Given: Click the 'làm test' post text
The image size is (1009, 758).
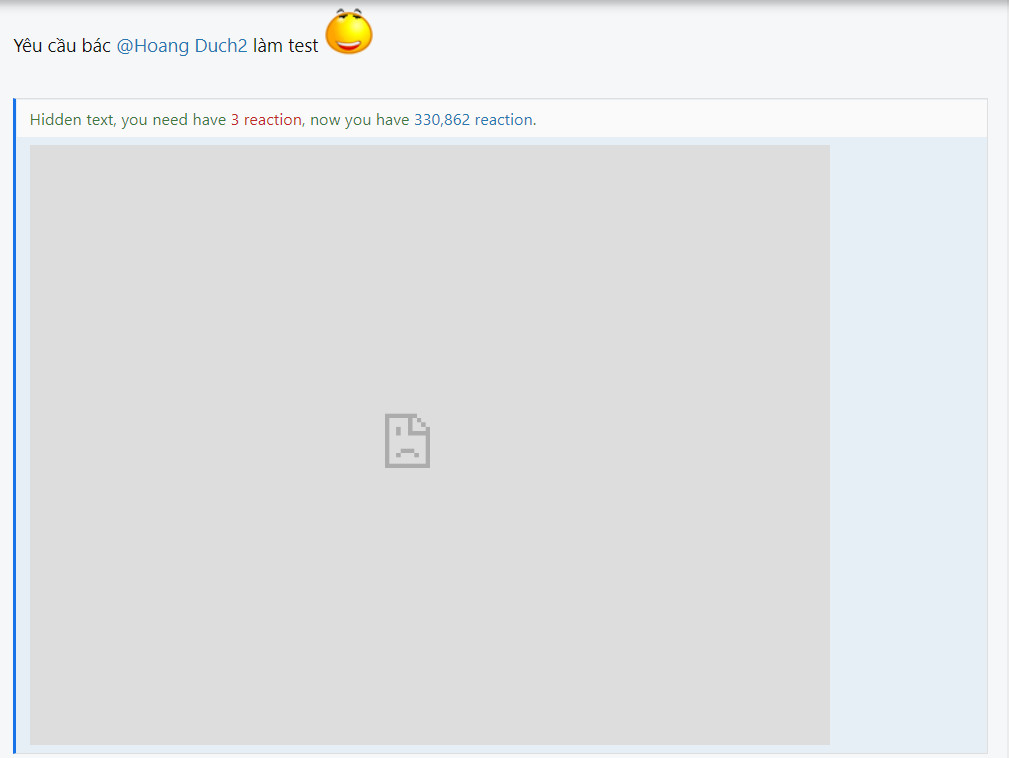Looking at the screenshot, I should pyautogui.click(x=285, y=46).
